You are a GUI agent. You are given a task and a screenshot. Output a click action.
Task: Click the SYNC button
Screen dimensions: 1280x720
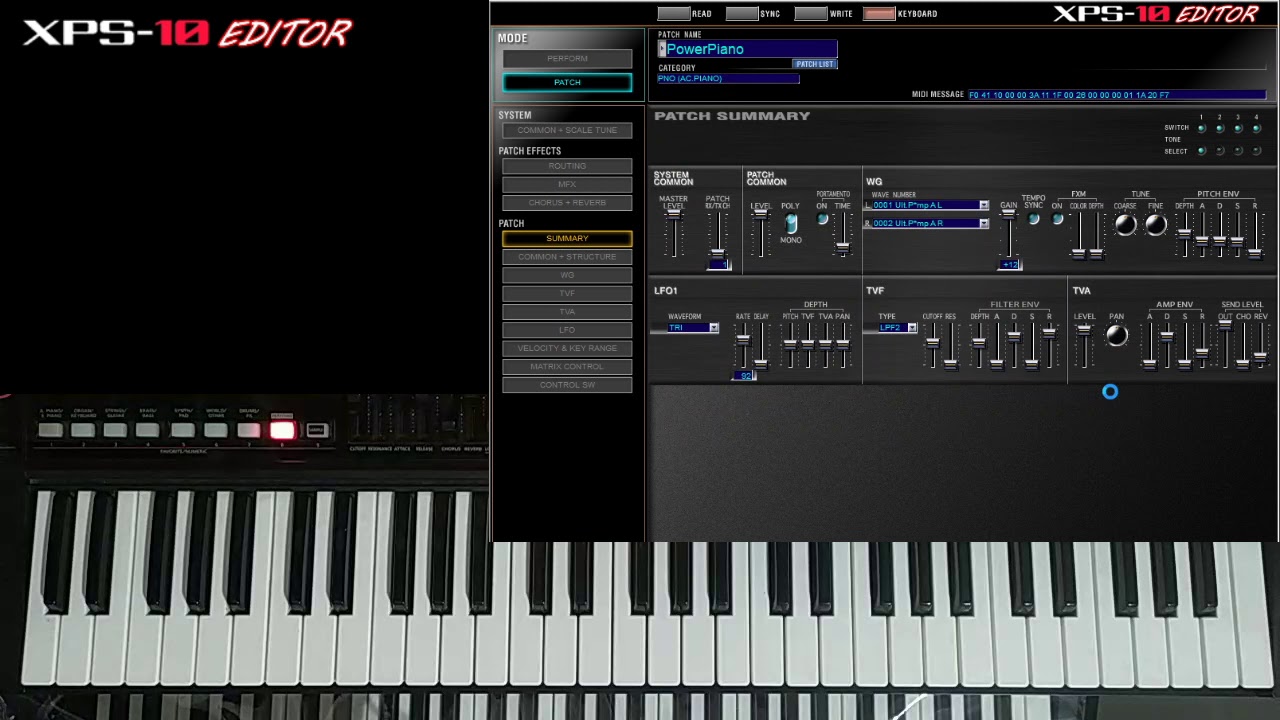coord(742,14)
